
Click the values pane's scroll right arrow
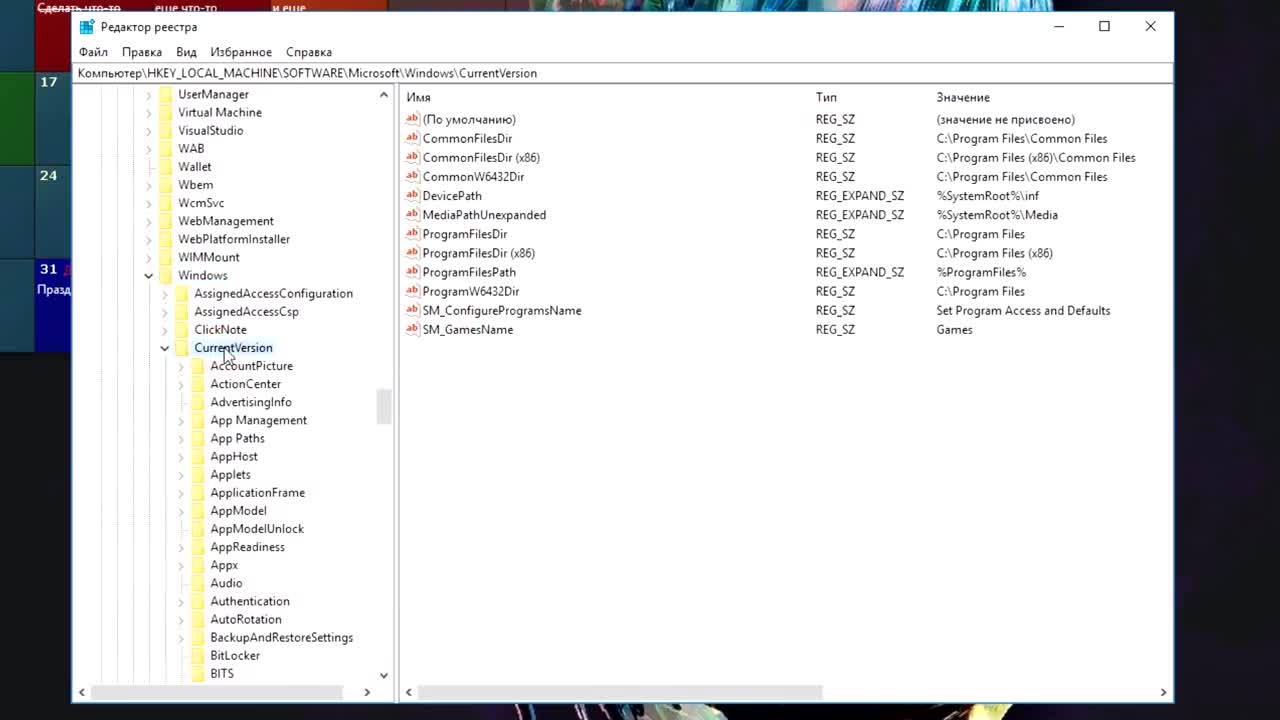point(1163,692)
